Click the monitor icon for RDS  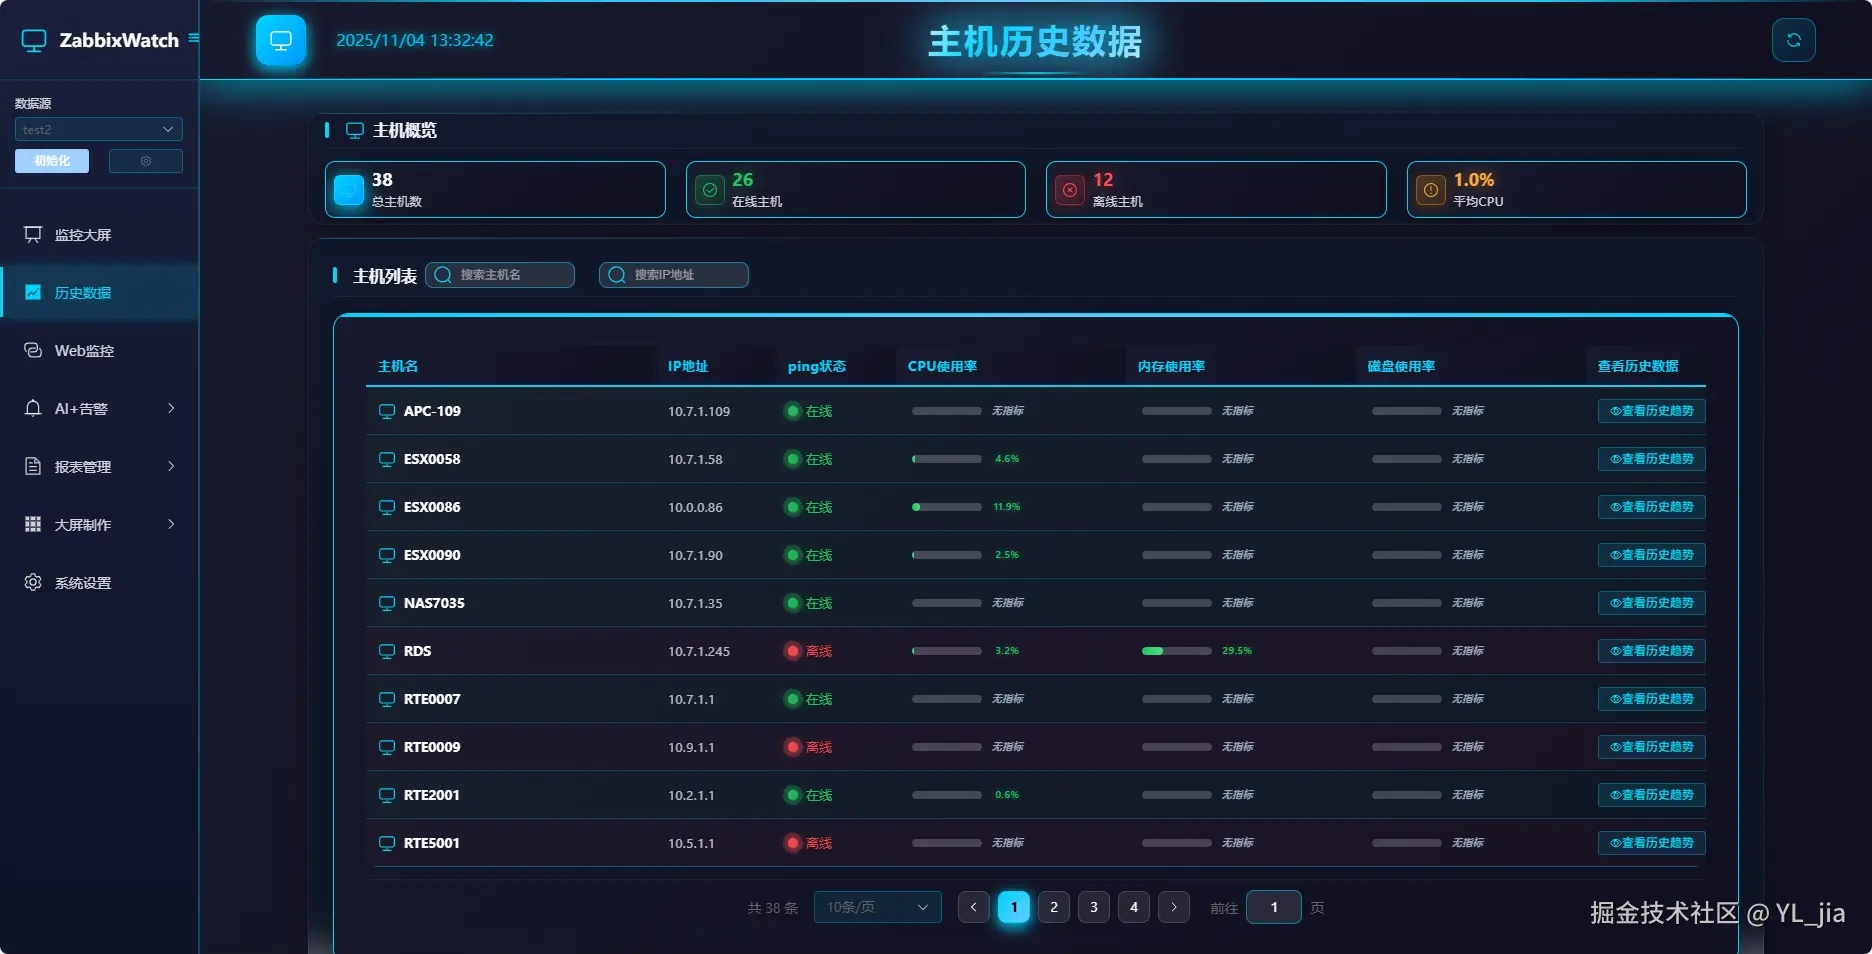click(x=387, y=651)
